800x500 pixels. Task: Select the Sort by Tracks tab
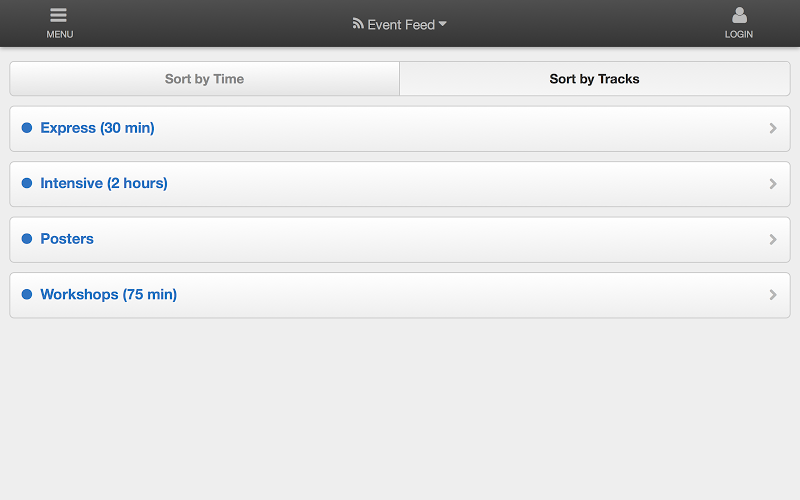595,79
